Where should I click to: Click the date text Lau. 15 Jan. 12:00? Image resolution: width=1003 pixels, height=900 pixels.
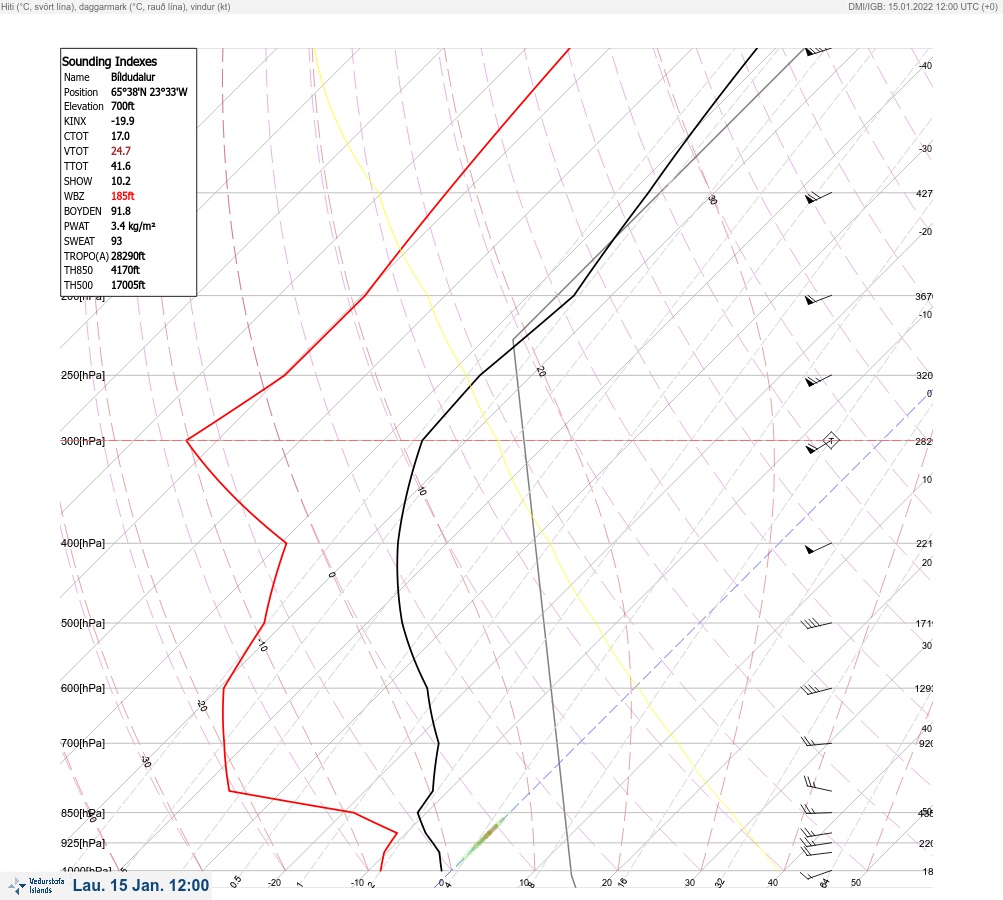pyautogui.click(x=141, y=885)
